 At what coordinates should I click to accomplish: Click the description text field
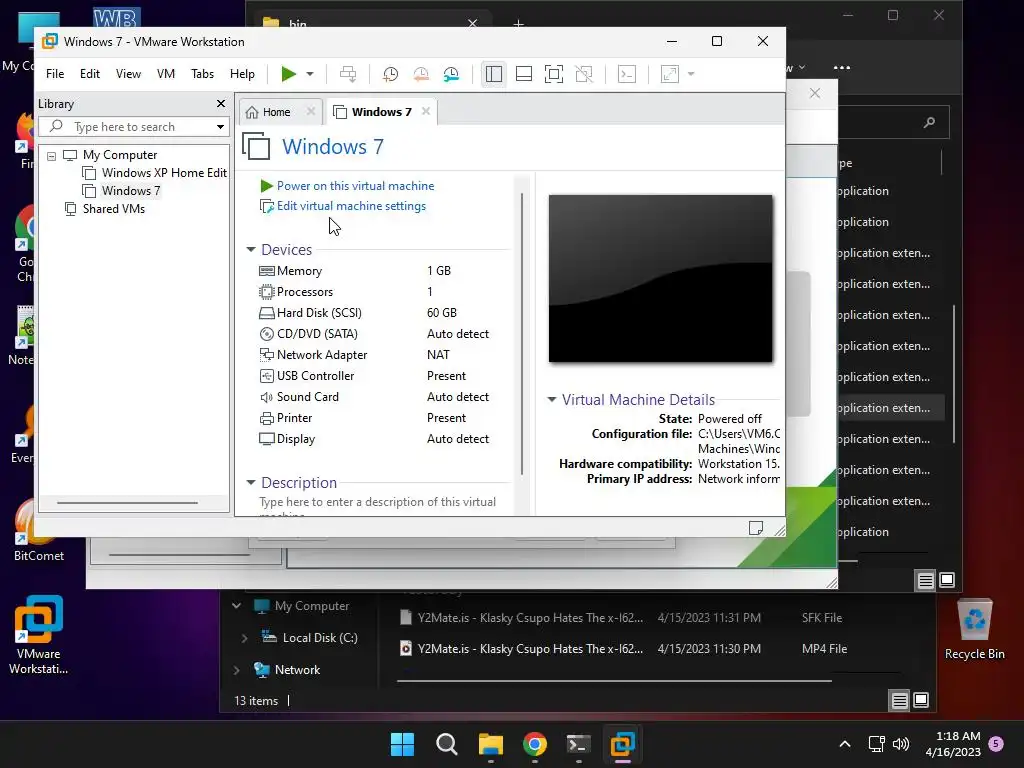379,506
